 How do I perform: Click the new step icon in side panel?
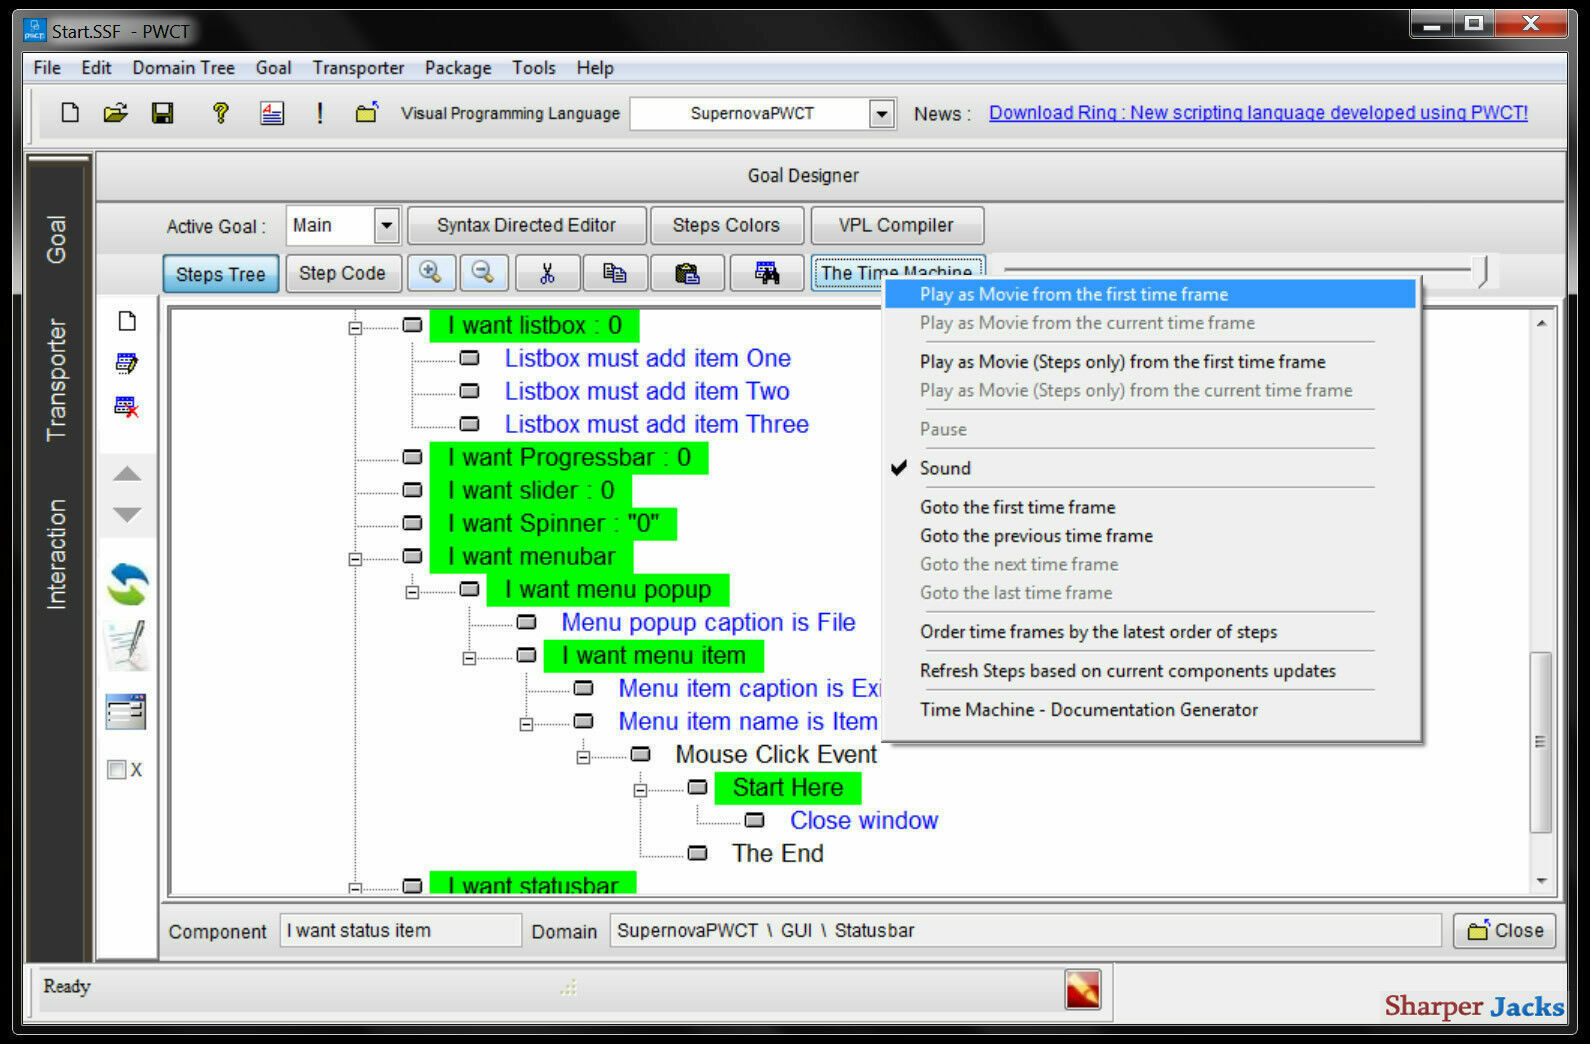point(127,321)
